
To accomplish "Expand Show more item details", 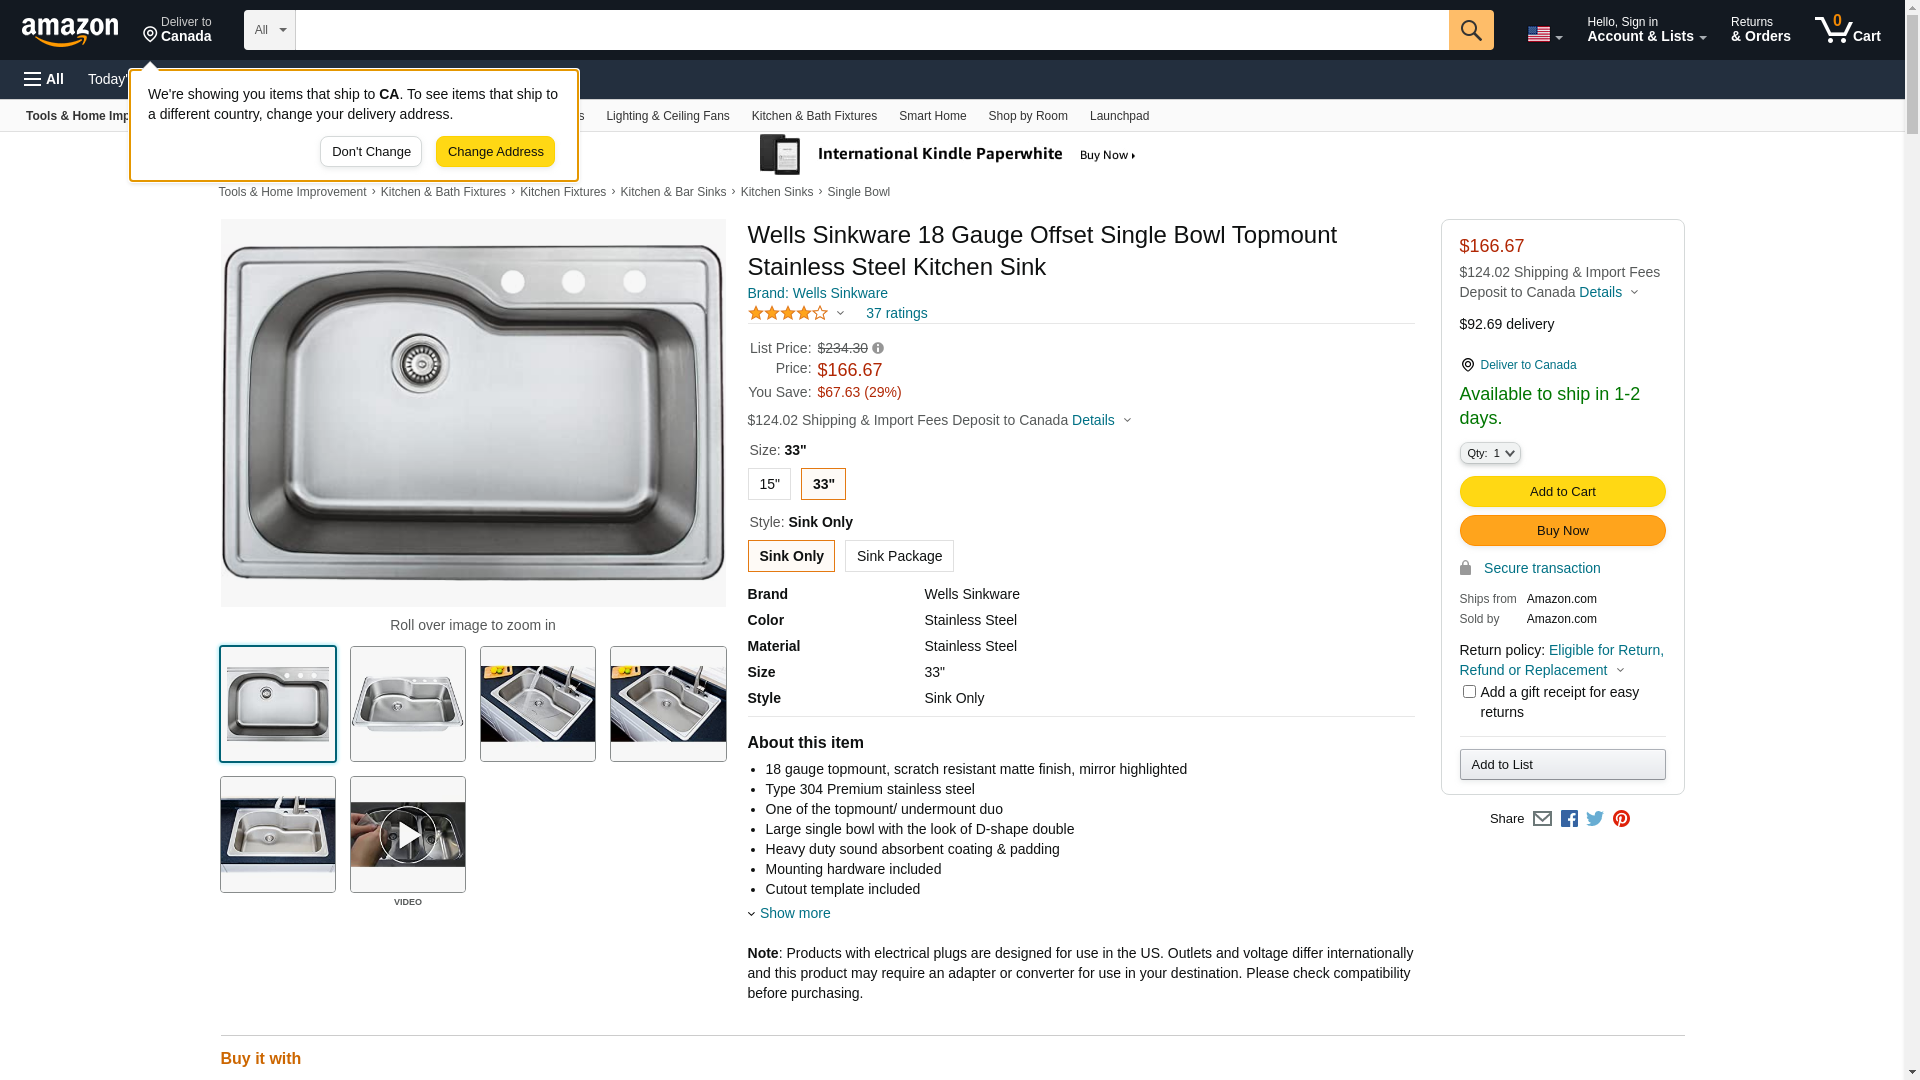I will click(x=794, y=913).
